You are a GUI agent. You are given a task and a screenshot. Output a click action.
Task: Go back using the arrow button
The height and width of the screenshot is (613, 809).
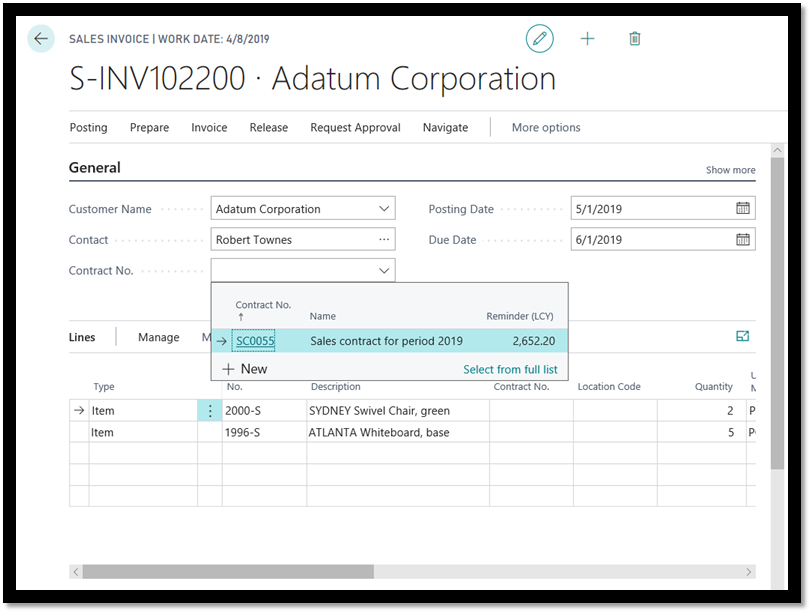[41, 39]
